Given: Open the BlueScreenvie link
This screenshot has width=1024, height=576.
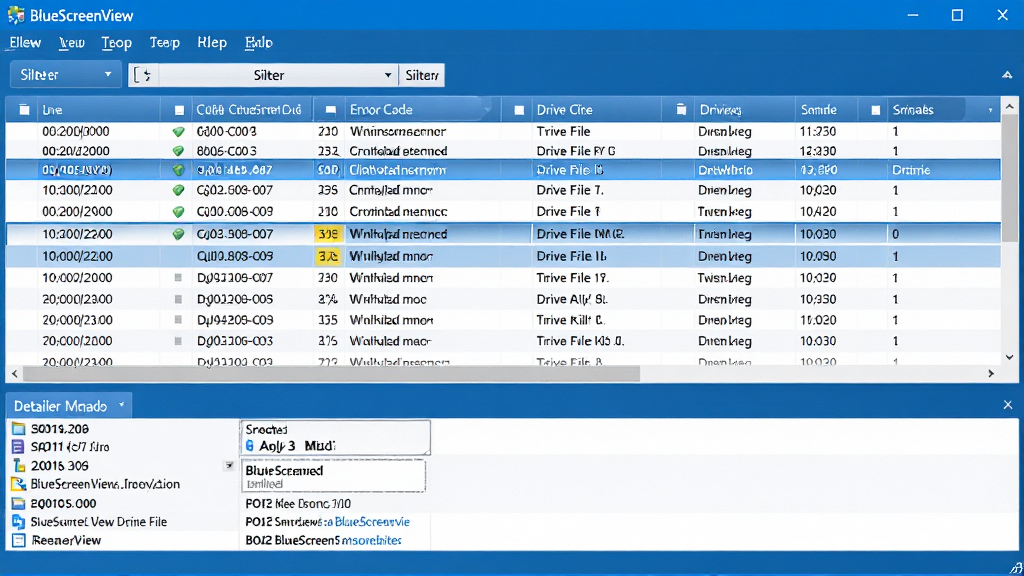Looking at the screenshot, I should (x=372, y=522).
